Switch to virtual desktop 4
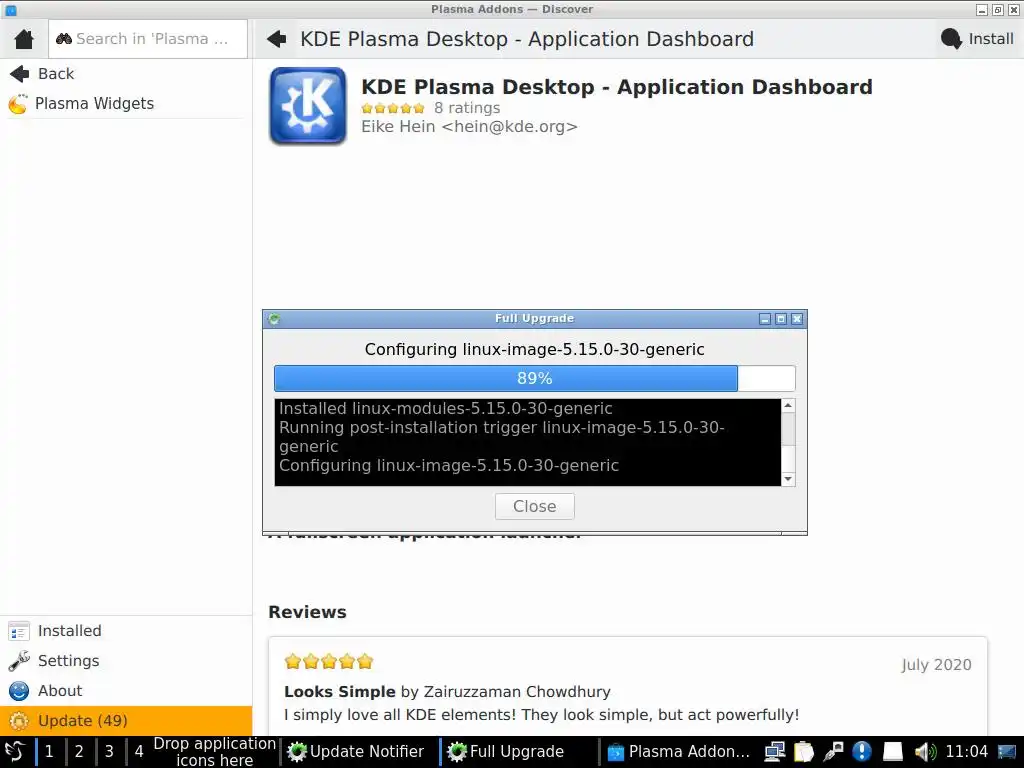 pyautogui.click(x=139, y=752)
